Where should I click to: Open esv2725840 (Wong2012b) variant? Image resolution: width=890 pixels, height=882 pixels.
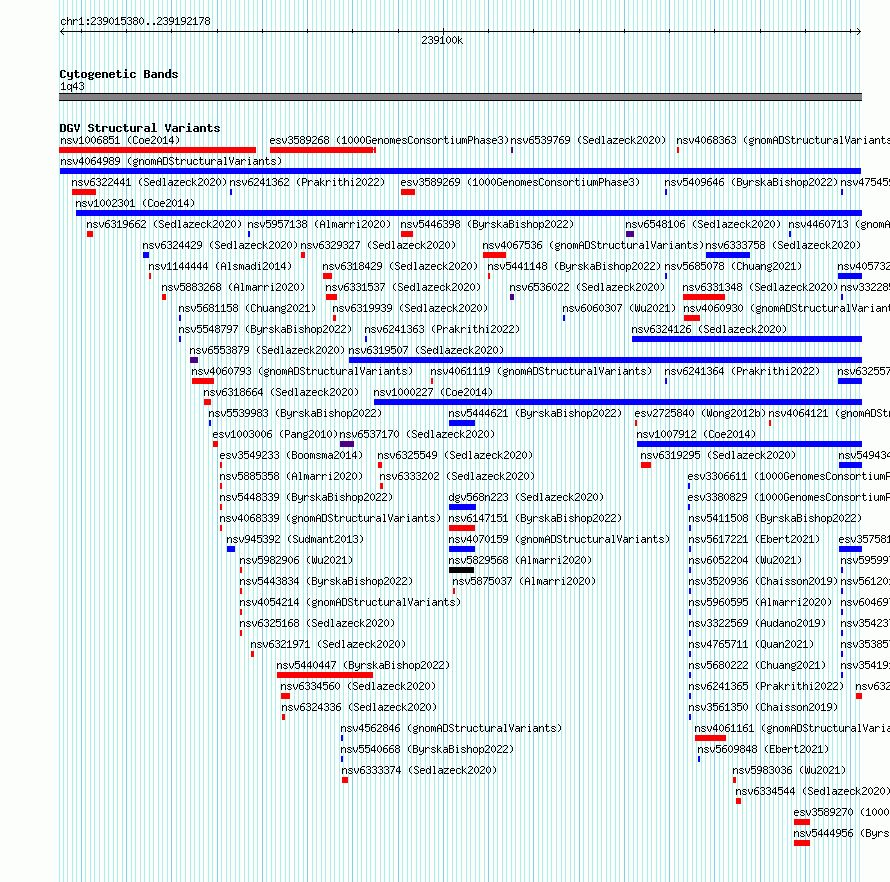click(700, 413)
